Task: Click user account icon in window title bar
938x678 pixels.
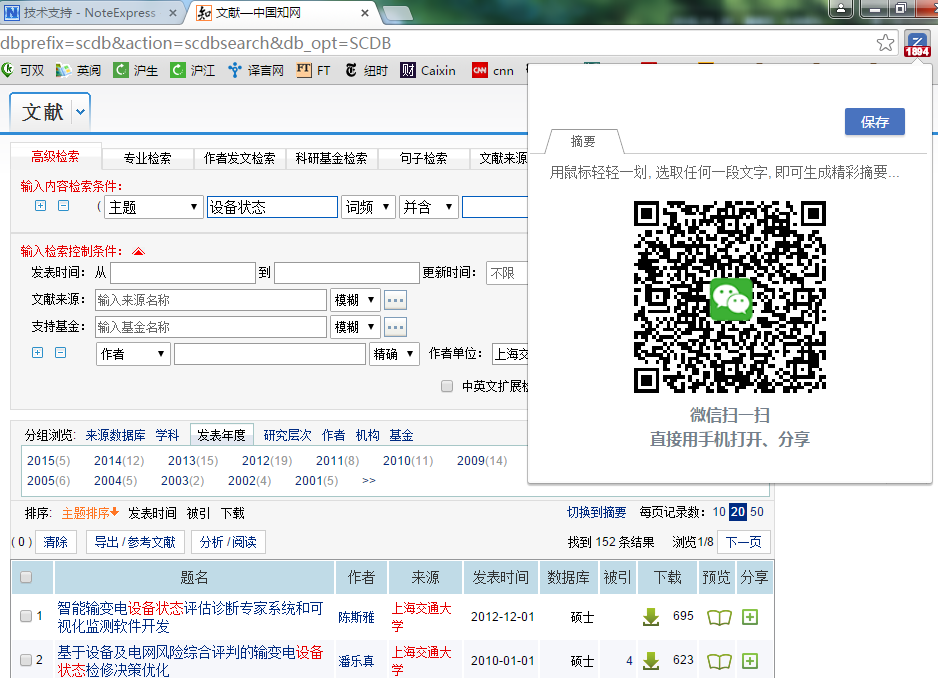Action: click(x=840, y=8)
